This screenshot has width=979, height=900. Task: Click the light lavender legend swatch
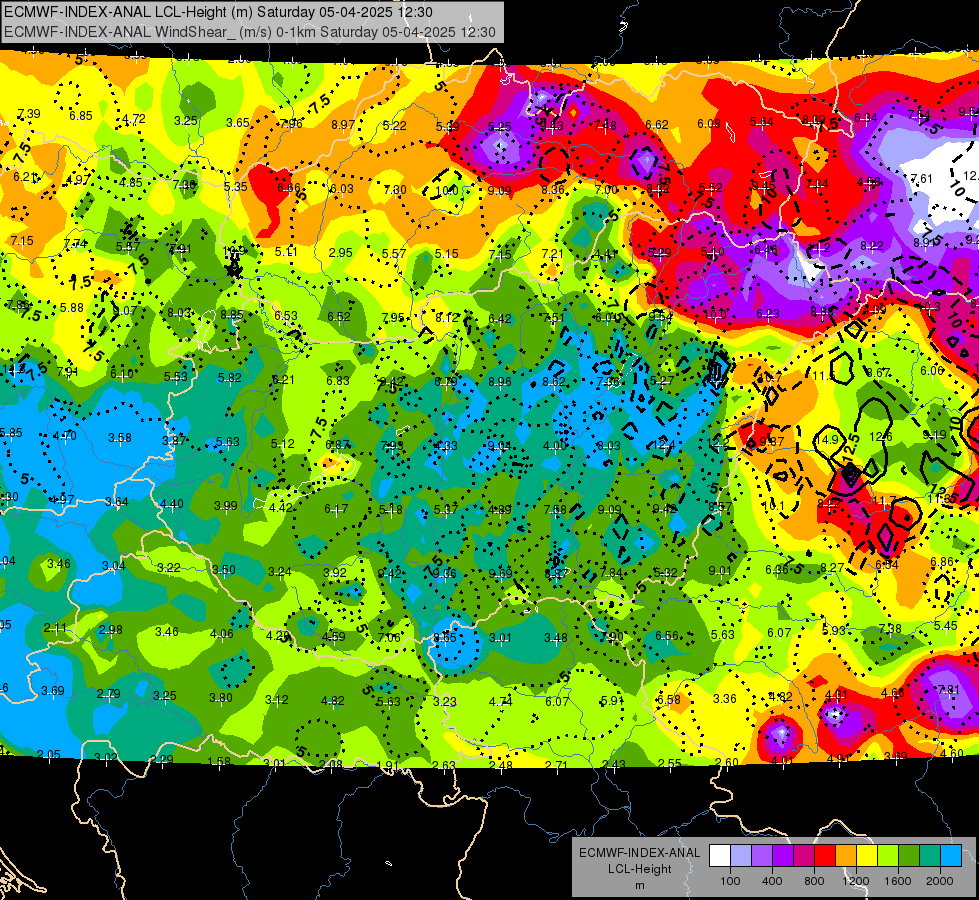click(x=740, y=856)
